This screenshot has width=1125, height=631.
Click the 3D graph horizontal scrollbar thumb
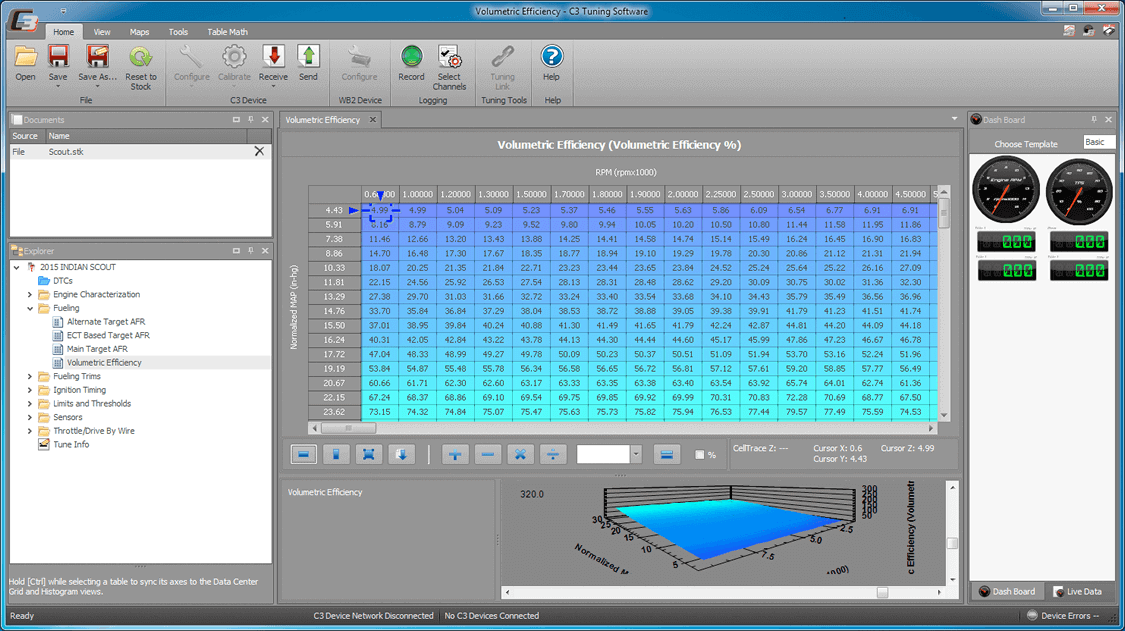(x=882, y=592)
